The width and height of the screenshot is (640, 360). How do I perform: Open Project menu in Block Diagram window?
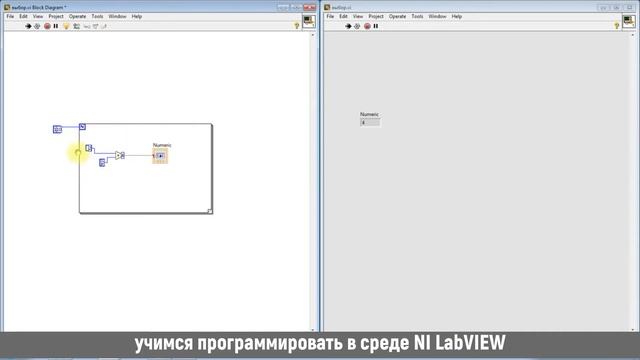pyautogui.click(x=56, y=16)
